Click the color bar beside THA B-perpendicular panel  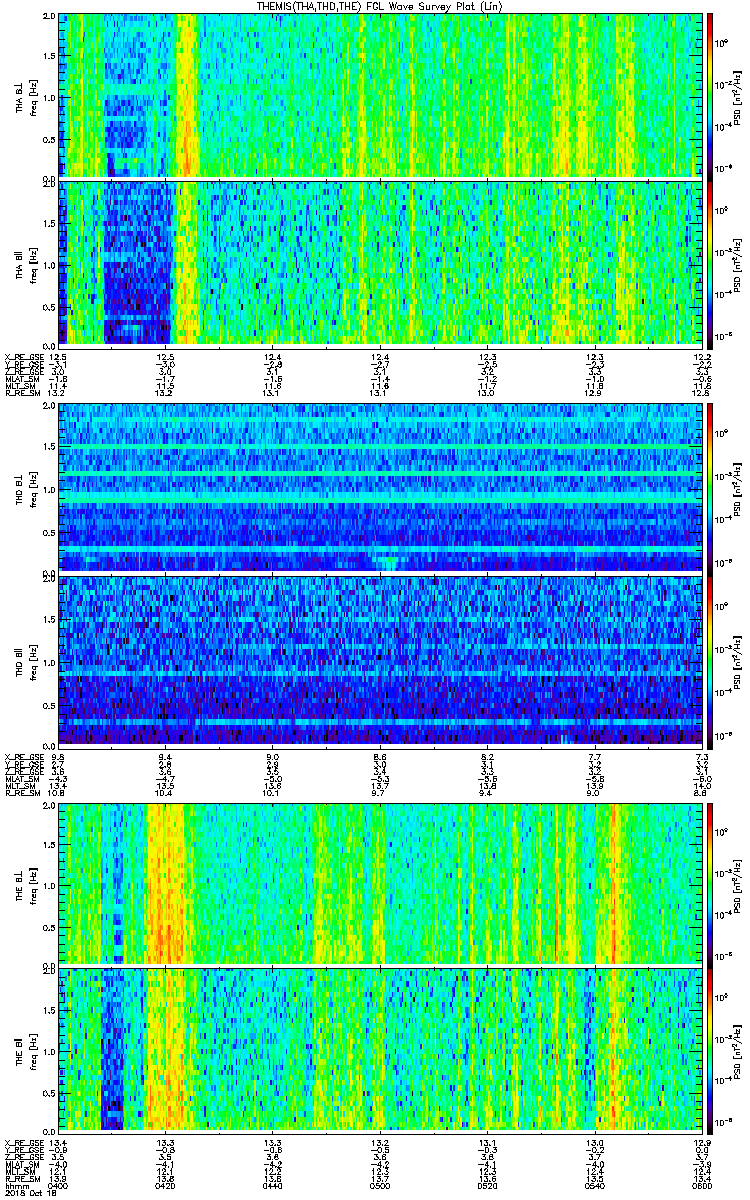pyautogui.click(x=710, y=95)
